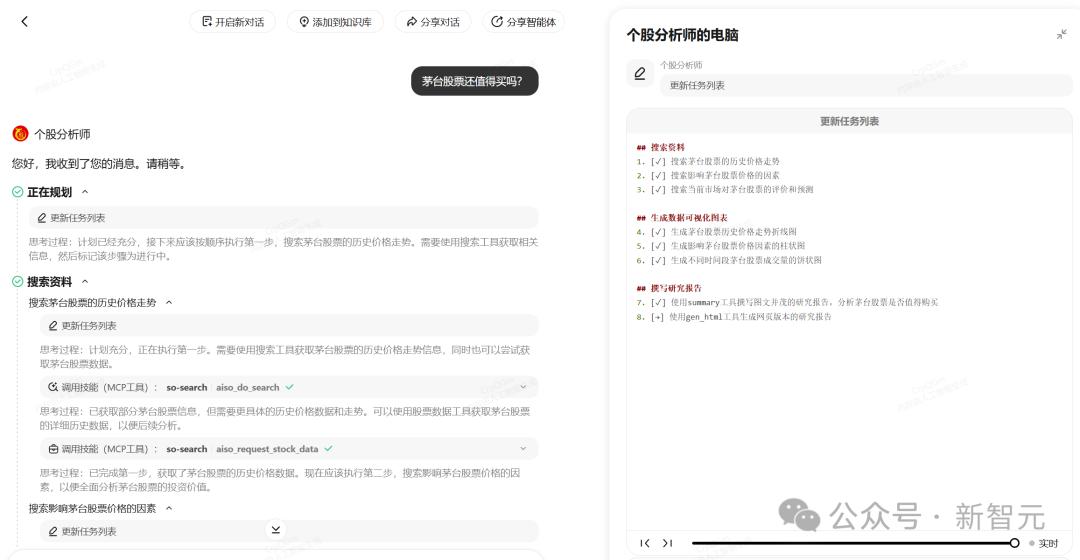Image resolution: width=1080 pixels, height=560 pixels.
Task: Share the dialog using 分享对话
Action: (433, 22)
